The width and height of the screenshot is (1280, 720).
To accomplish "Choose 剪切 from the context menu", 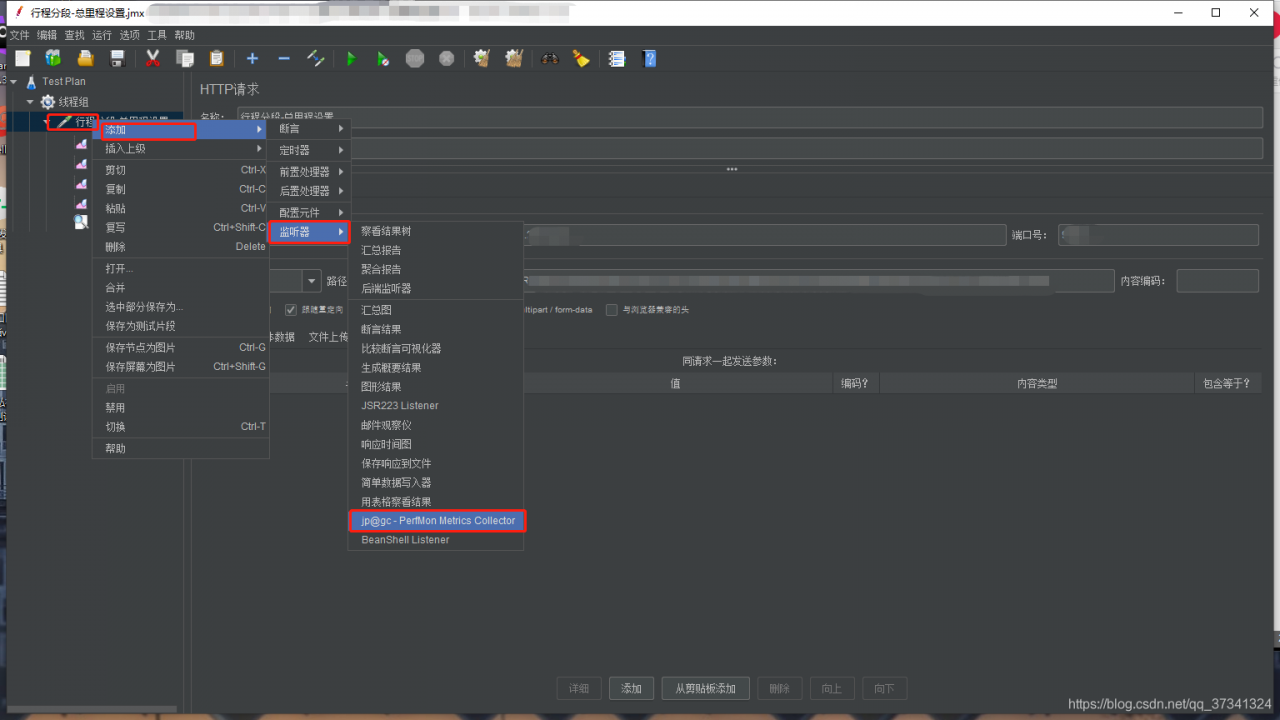I will (180, 170).
